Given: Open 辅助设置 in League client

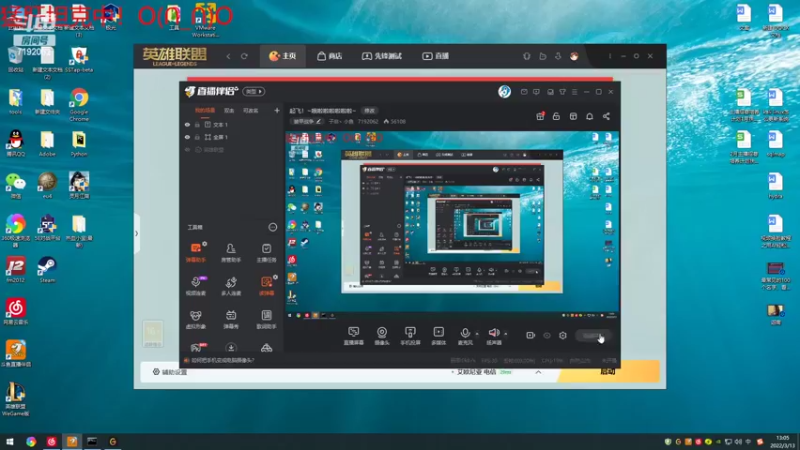Looking at the screenshot, I should (x=170, y=372).
